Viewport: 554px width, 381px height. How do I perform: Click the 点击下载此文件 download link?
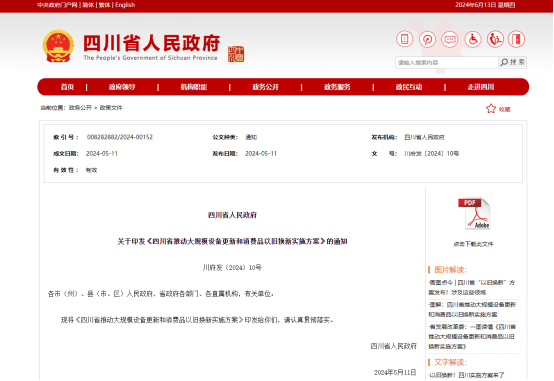tap(473, 244)
